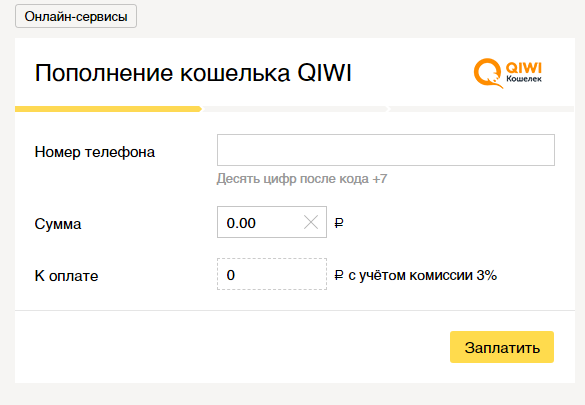Click the Кошелек word in the logo
The height and width of the screenshot is (405, 585).
524,79
